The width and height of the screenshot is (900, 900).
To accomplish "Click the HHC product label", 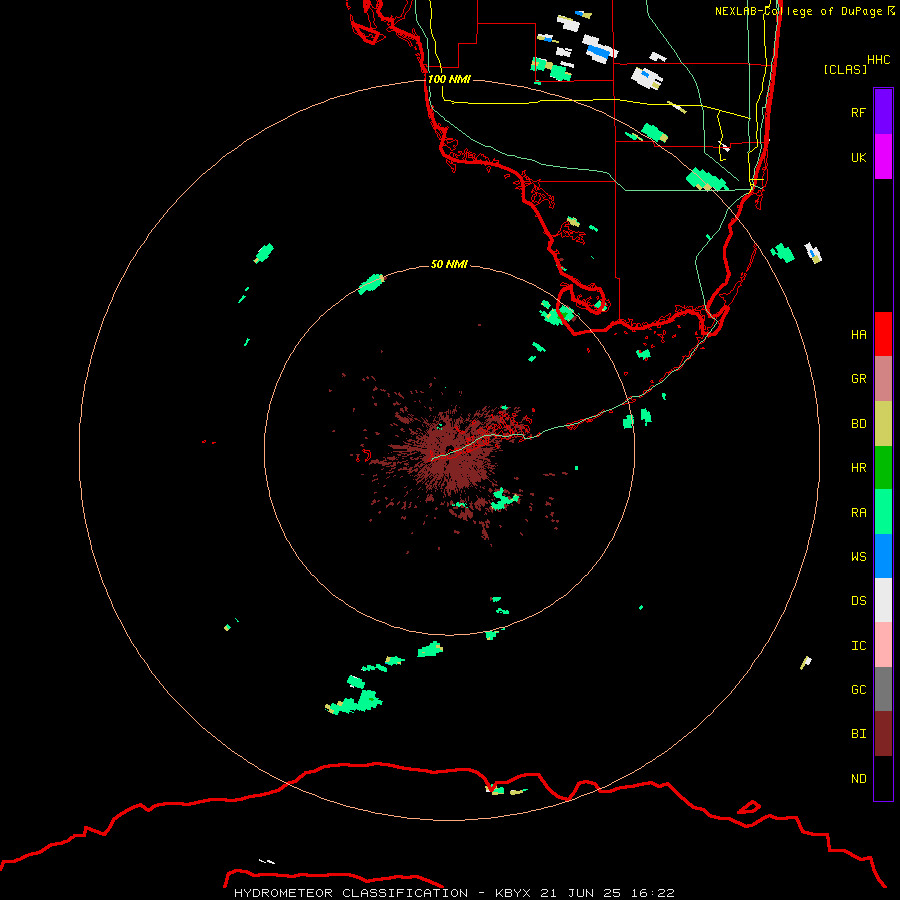I will tap(878, 60).
